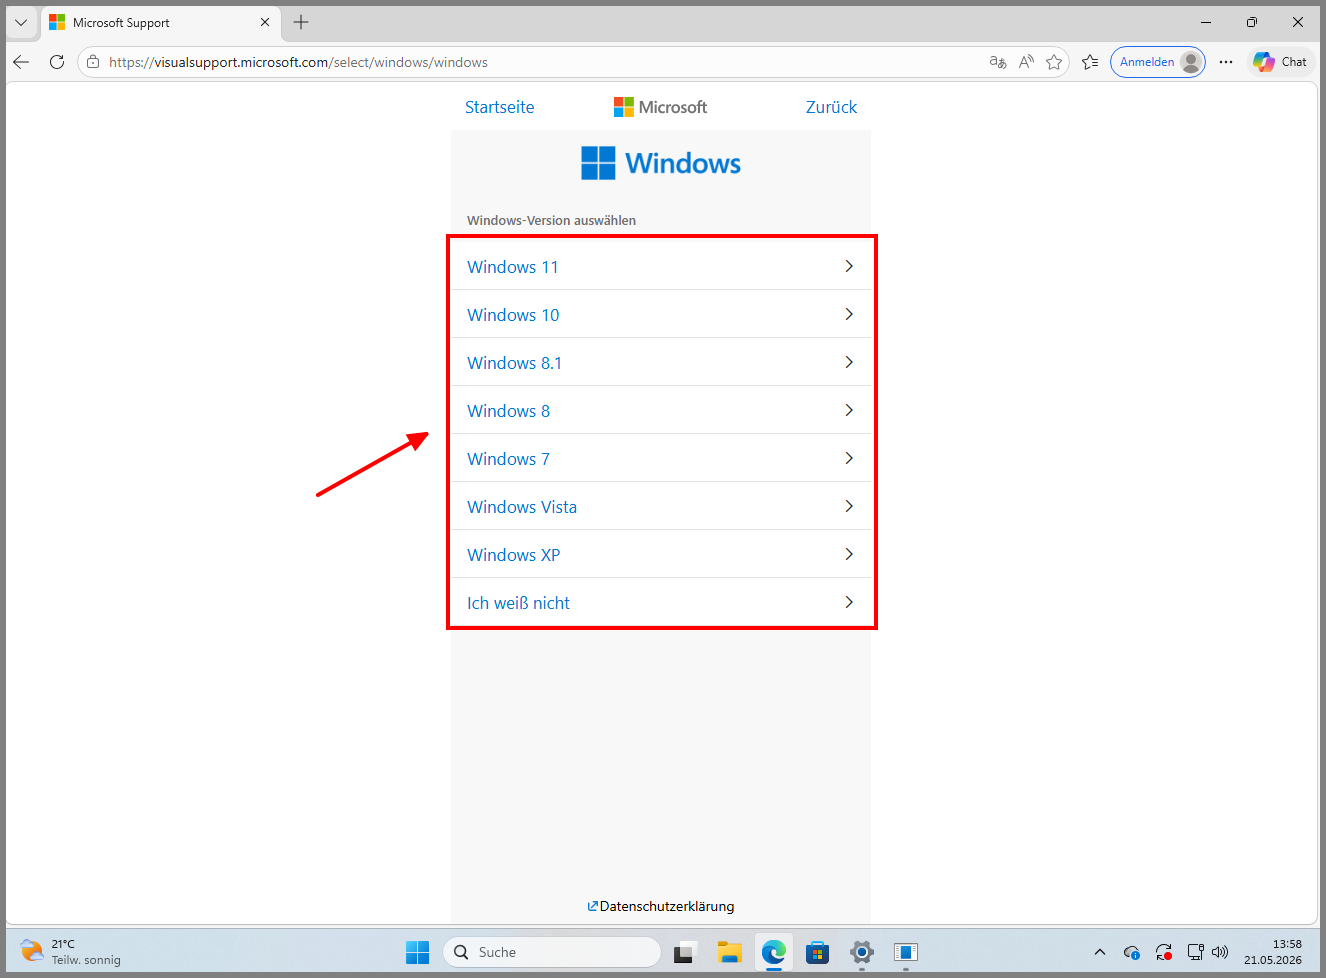Click the Microsoft logo in page header
The height and width of the screenshot is (978, 1326).
pyautogui.click(x=660, y=107)
